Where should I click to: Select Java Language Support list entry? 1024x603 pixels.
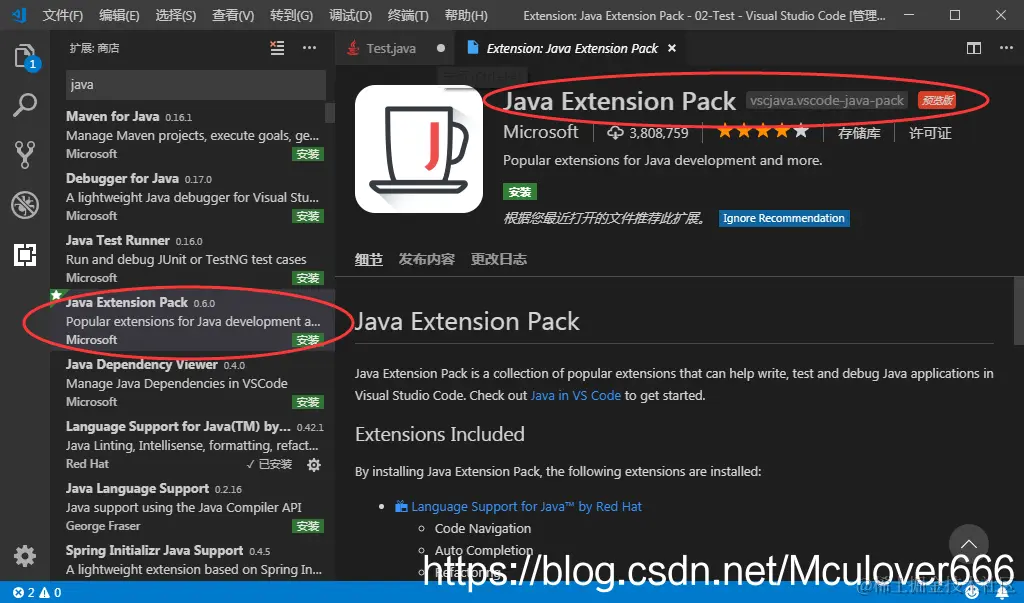193,507
